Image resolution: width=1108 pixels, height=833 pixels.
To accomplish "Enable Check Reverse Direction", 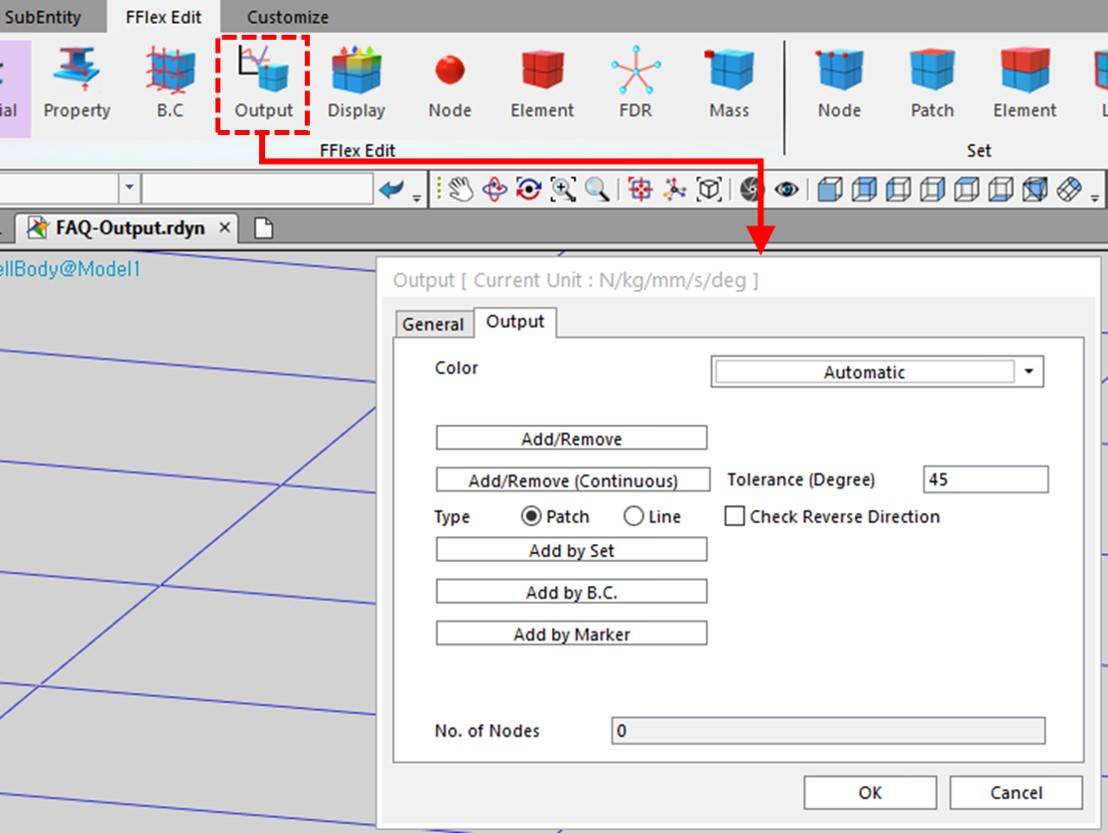I will [735, 516].
